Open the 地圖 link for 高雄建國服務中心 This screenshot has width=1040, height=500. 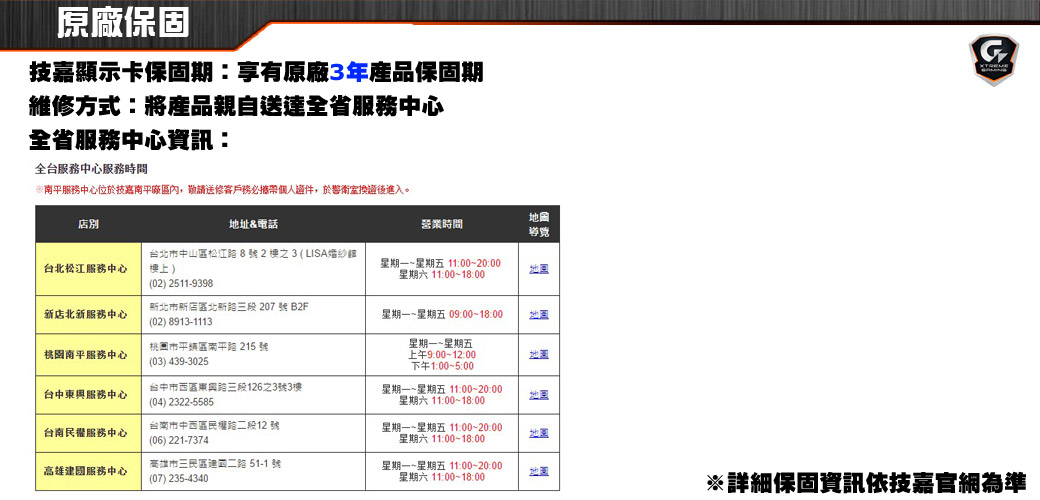pyautogui.click(x=539, y=471)
